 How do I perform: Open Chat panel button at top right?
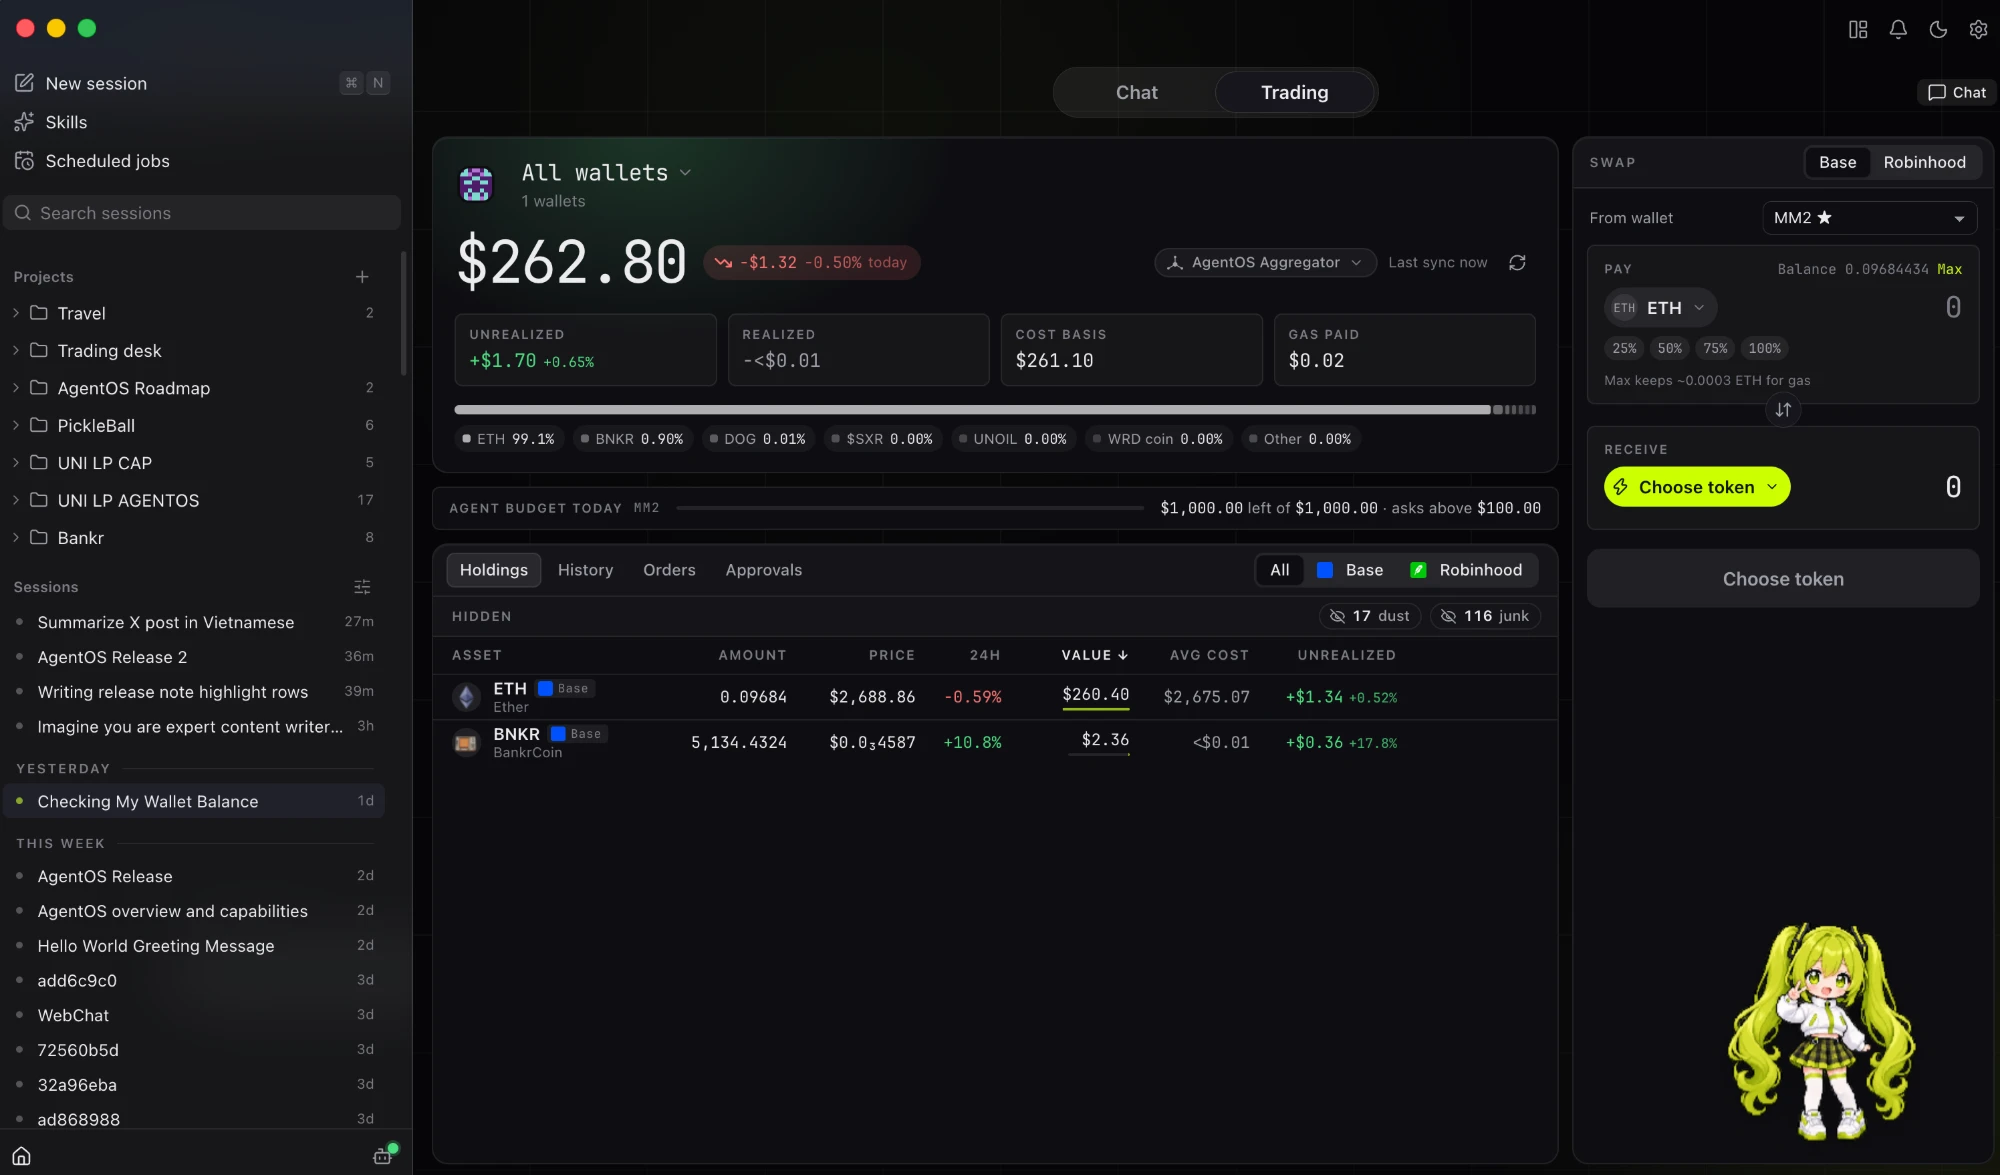click(1957, 92)
